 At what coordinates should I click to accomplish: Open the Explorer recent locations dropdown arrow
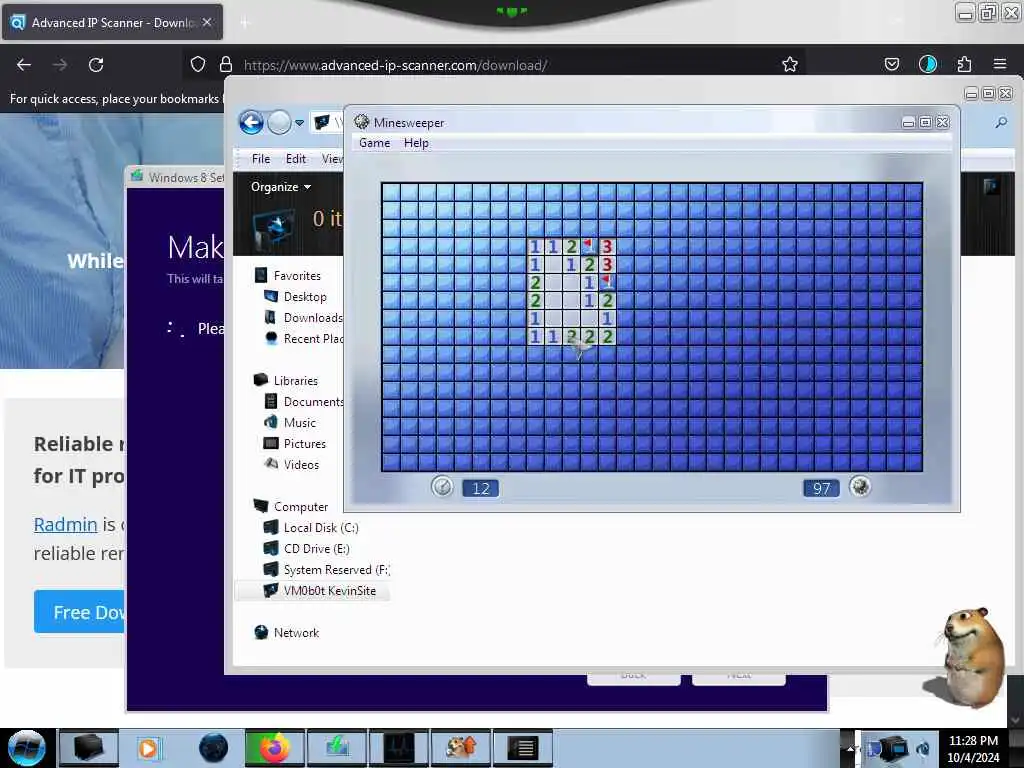pos(299,123)
